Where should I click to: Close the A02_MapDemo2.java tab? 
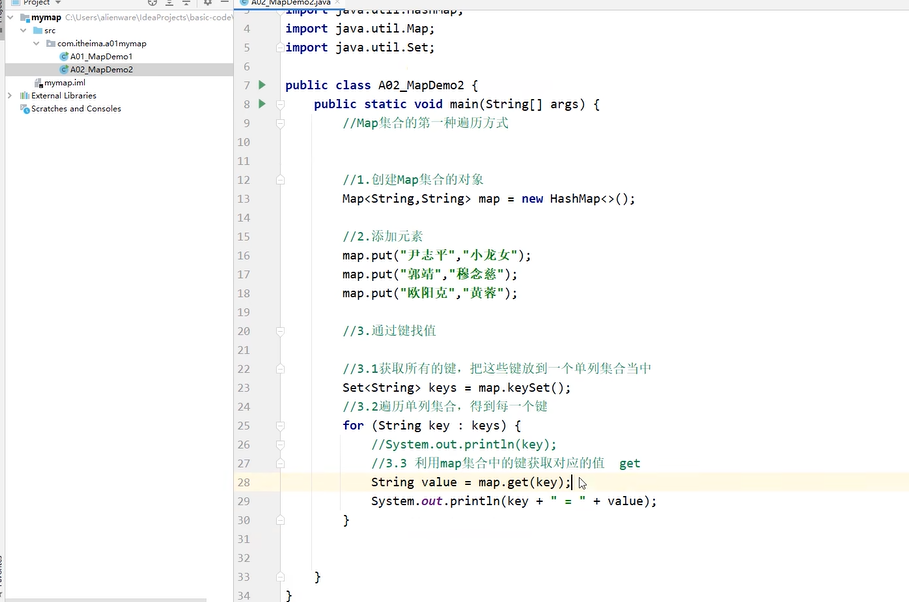[x=337, y=4]
